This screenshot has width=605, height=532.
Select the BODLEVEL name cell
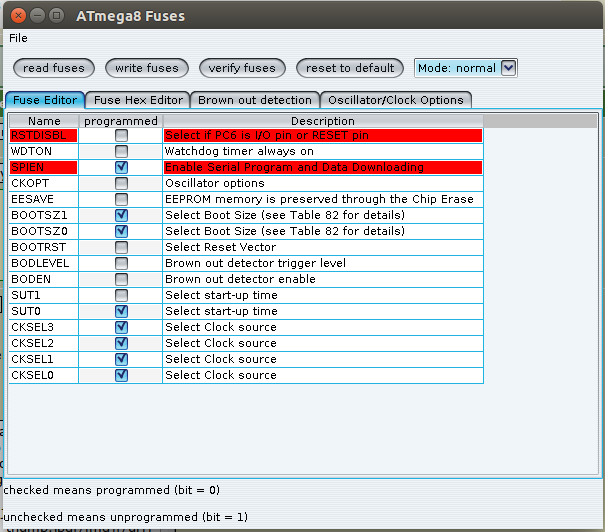click(x=44, y=263)
